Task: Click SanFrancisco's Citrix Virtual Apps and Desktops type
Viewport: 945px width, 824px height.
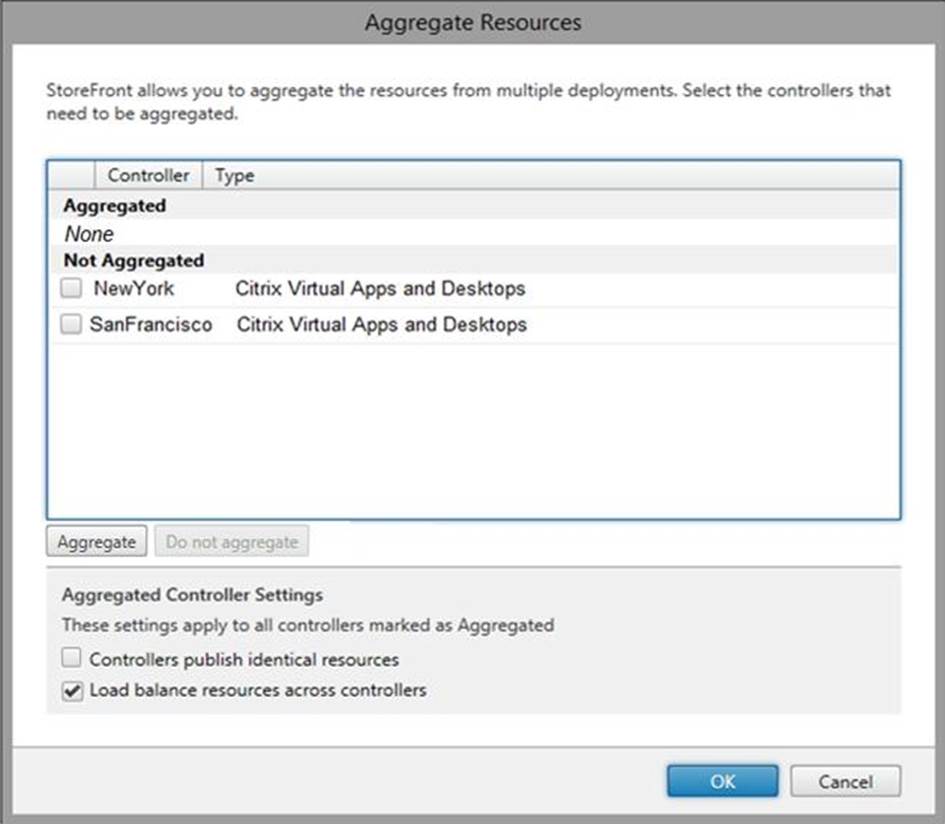Action: [x=381, y=325]
